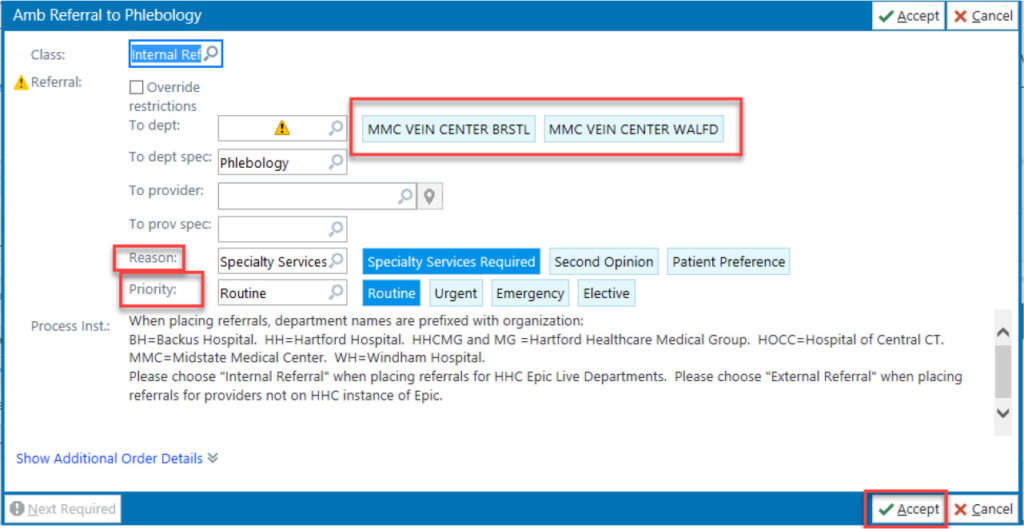Set priority to Elective
This screenshot has height=529, width=1024.
point(606,293)
